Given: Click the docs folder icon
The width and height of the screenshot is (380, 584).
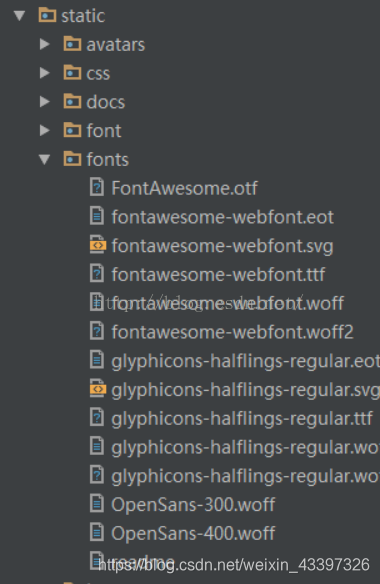Looking at the screenshot, I should pos(72,101).
